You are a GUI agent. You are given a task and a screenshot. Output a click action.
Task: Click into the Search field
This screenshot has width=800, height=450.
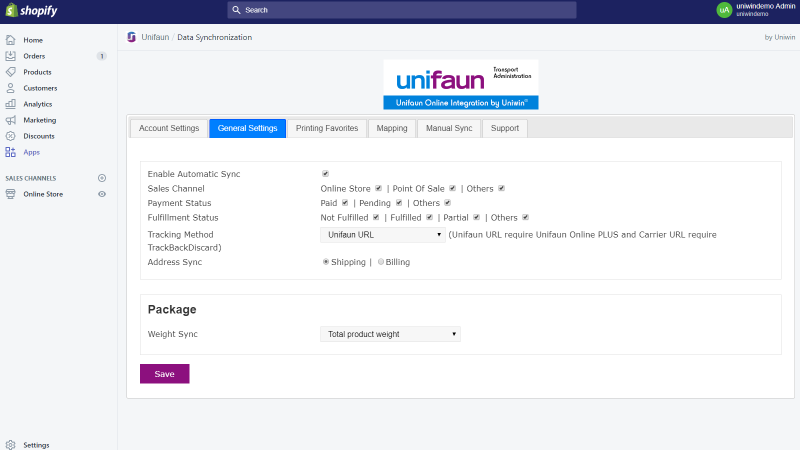[x=402, y=10]
